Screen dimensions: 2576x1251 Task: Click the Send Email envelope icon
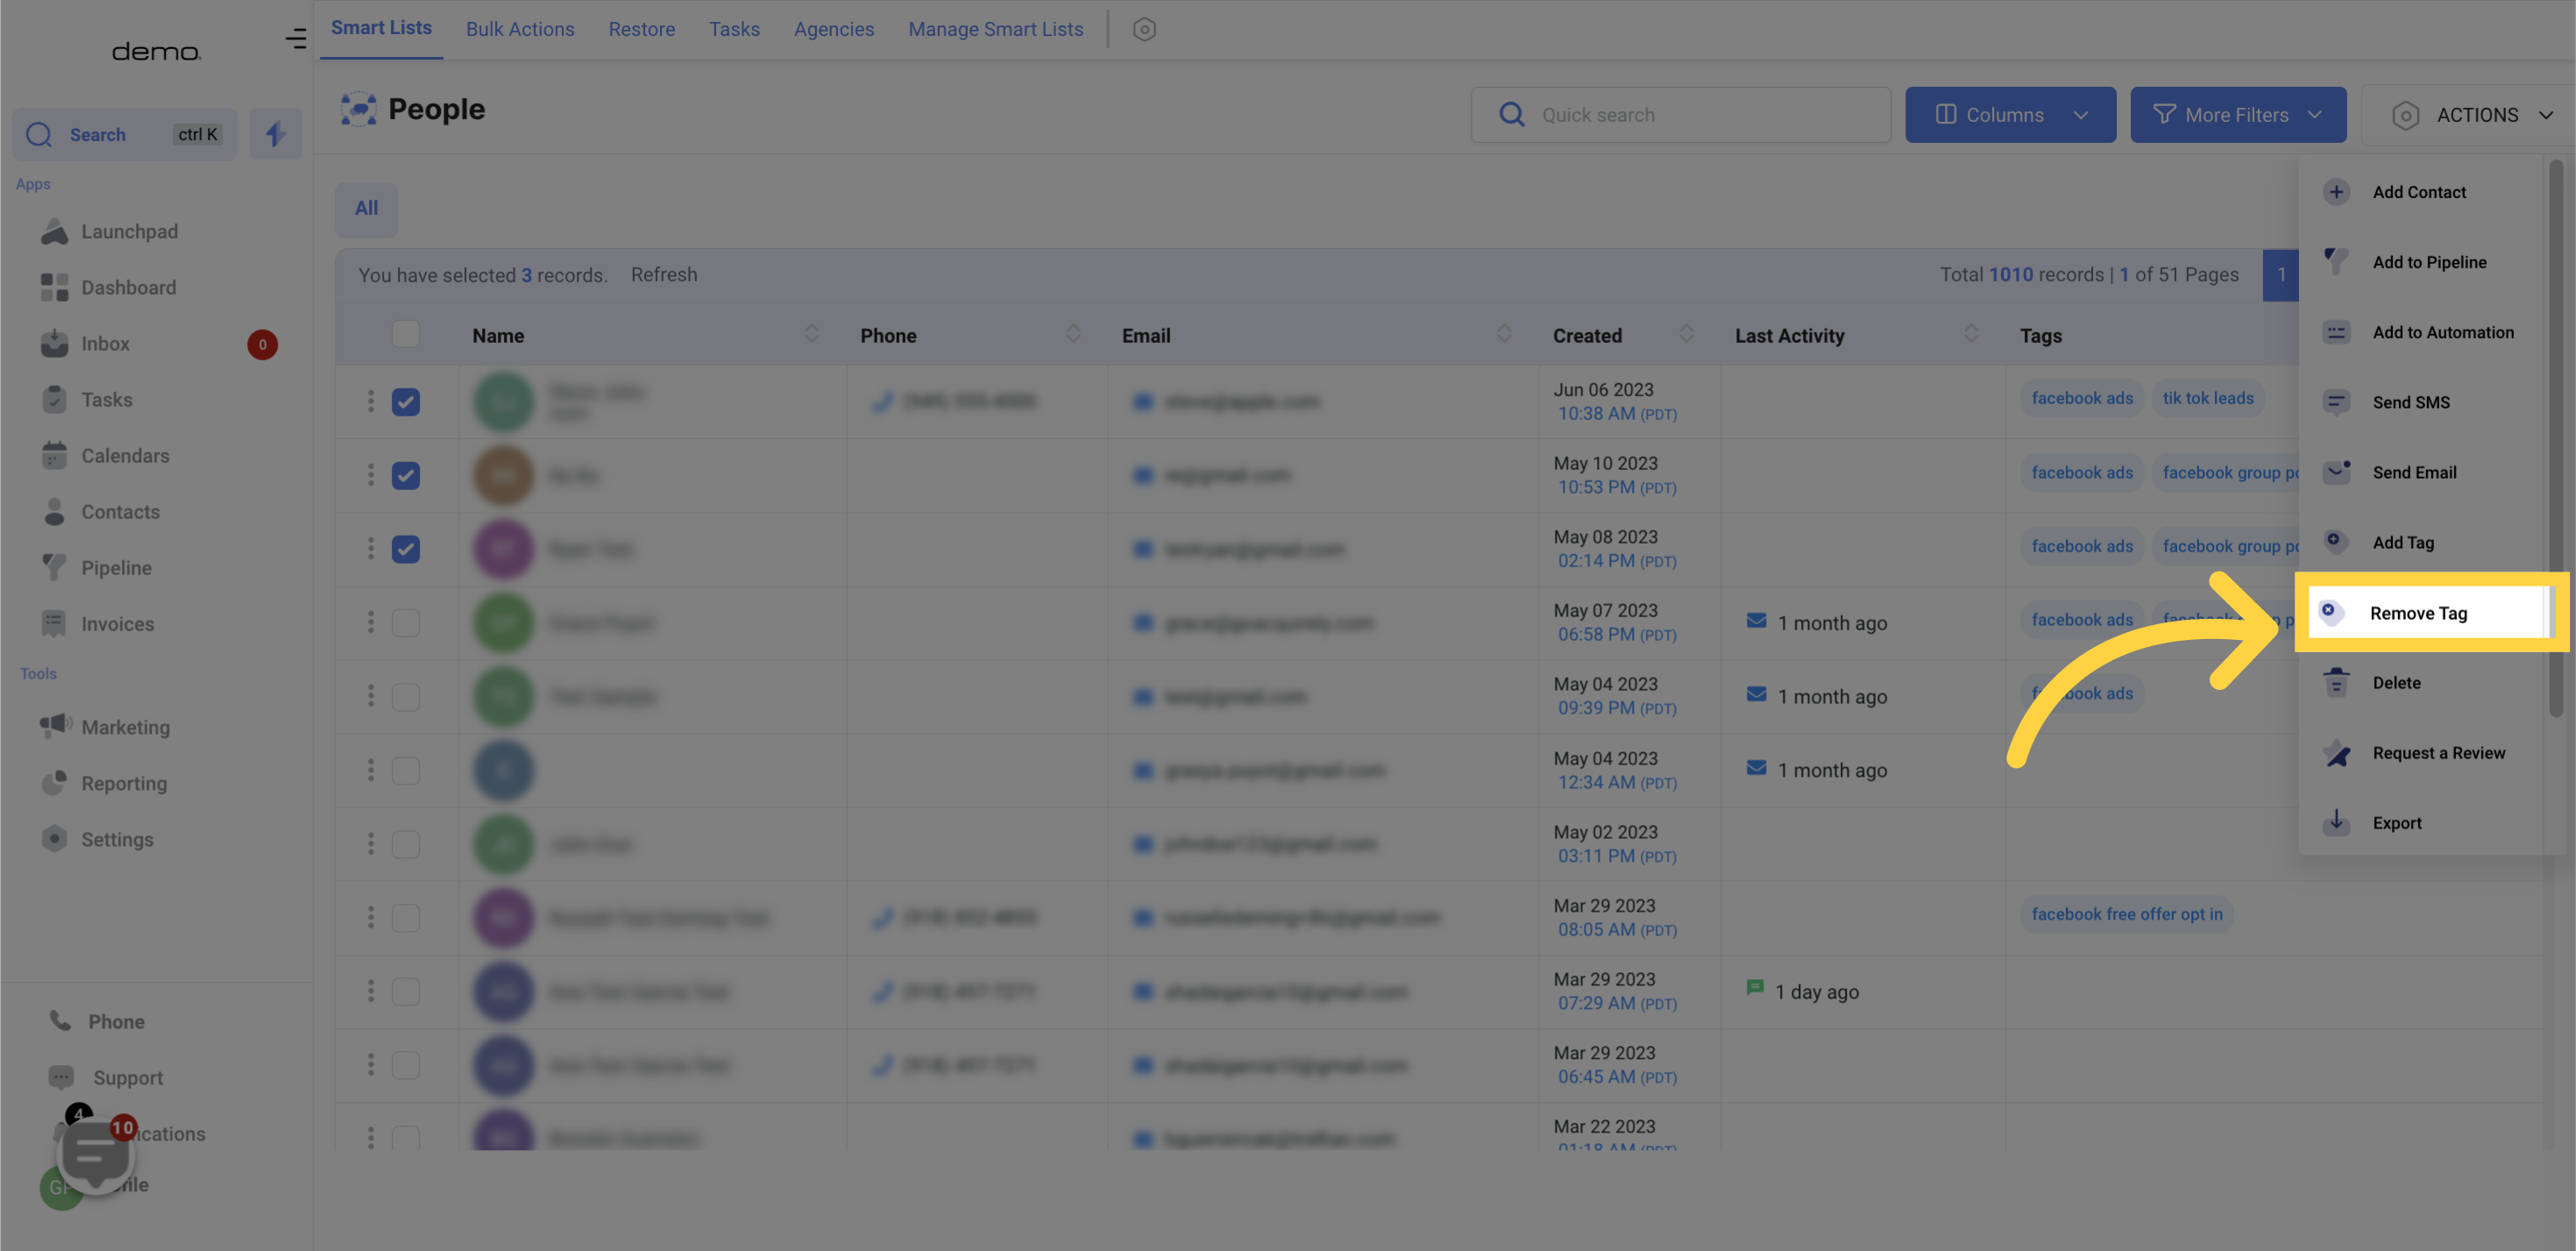tap(2336, 472)
